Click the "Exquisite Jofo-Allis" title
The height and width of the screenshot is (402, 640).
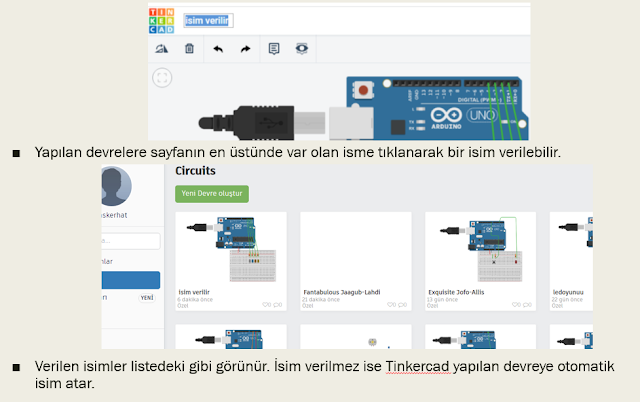pos(456,292)
